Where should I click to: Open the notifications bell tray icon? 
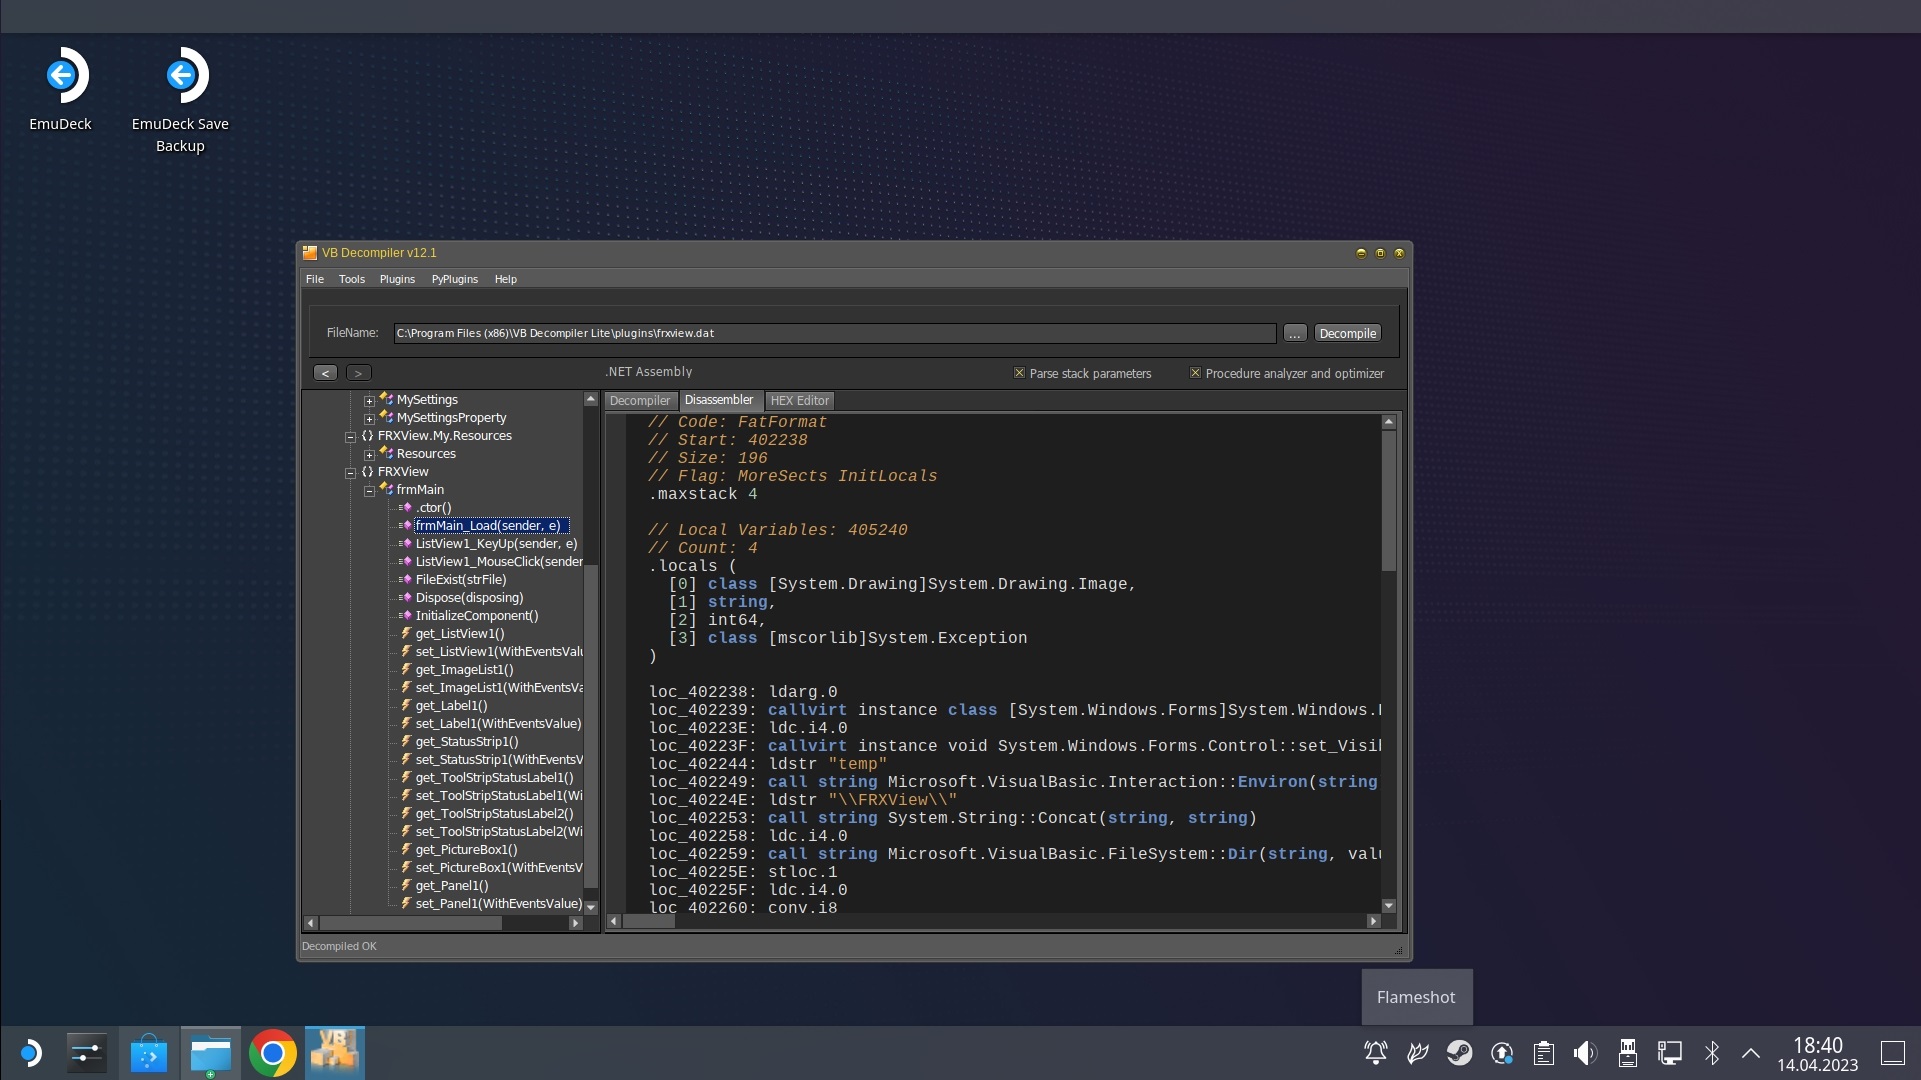click(1376, 1053)
